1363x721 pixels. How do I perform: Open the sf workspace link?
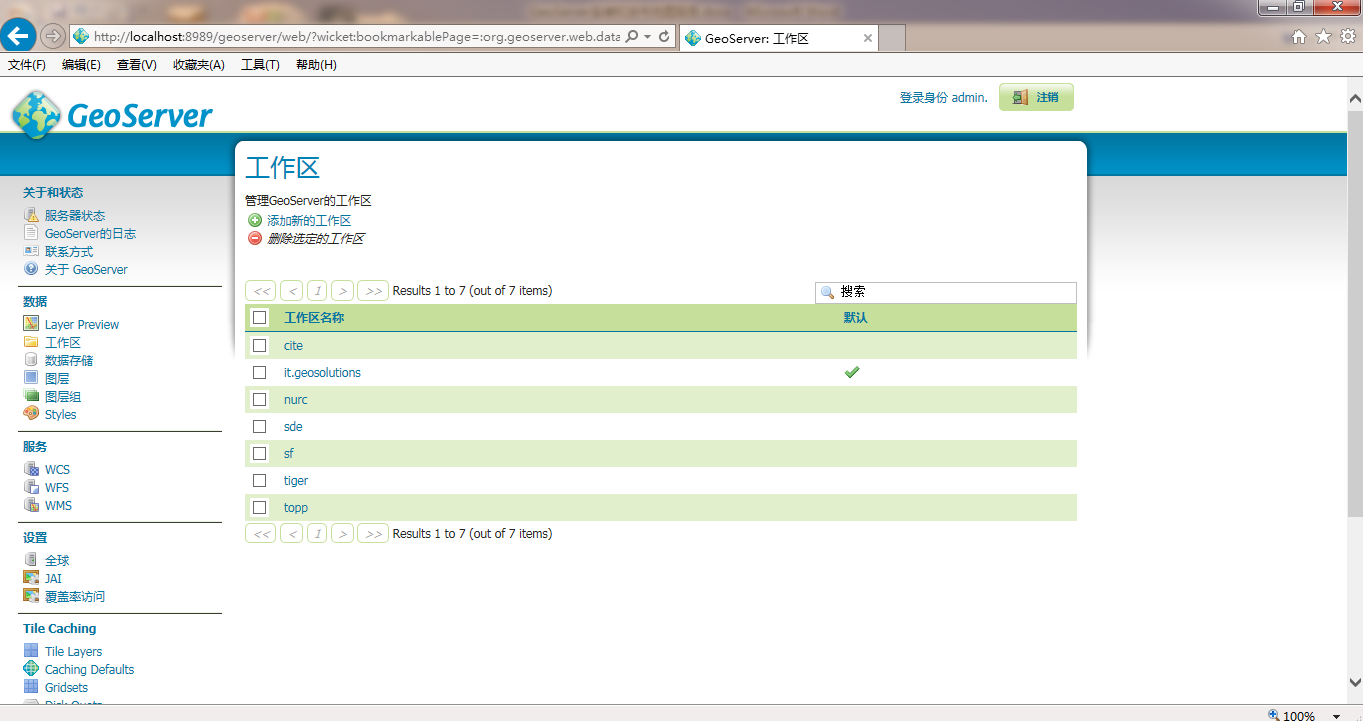[x=289, y=453]
